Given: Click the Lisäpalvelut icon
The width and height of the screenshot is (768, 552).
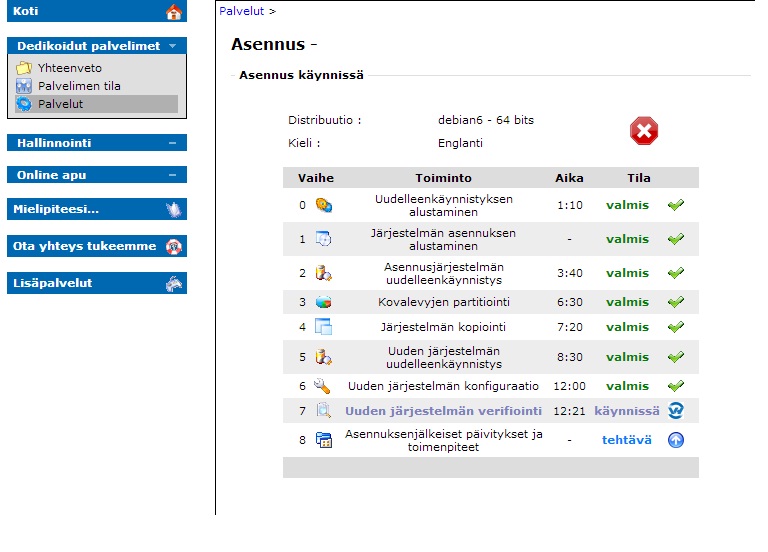Looking at the screenshot, I should point(174,283).
